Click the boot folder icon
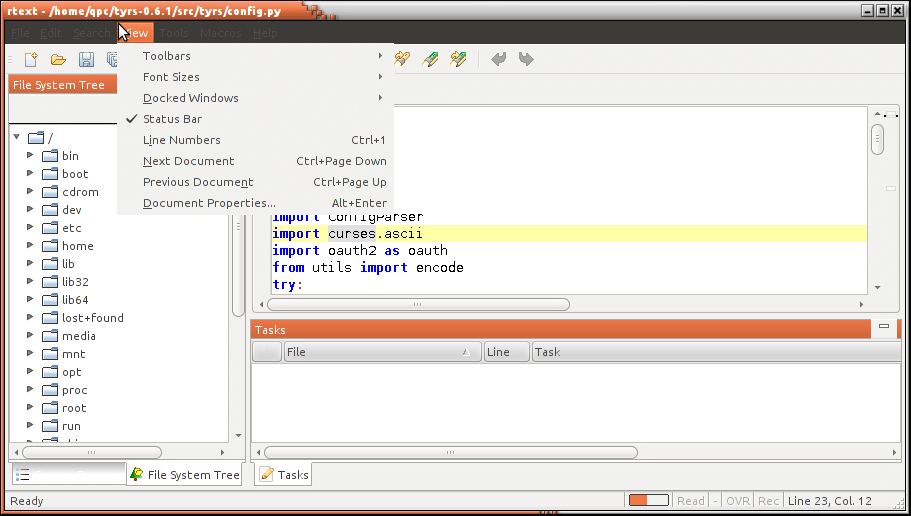Screen dimensions: 911x516 pyautogui.click(x=50, y=174)
